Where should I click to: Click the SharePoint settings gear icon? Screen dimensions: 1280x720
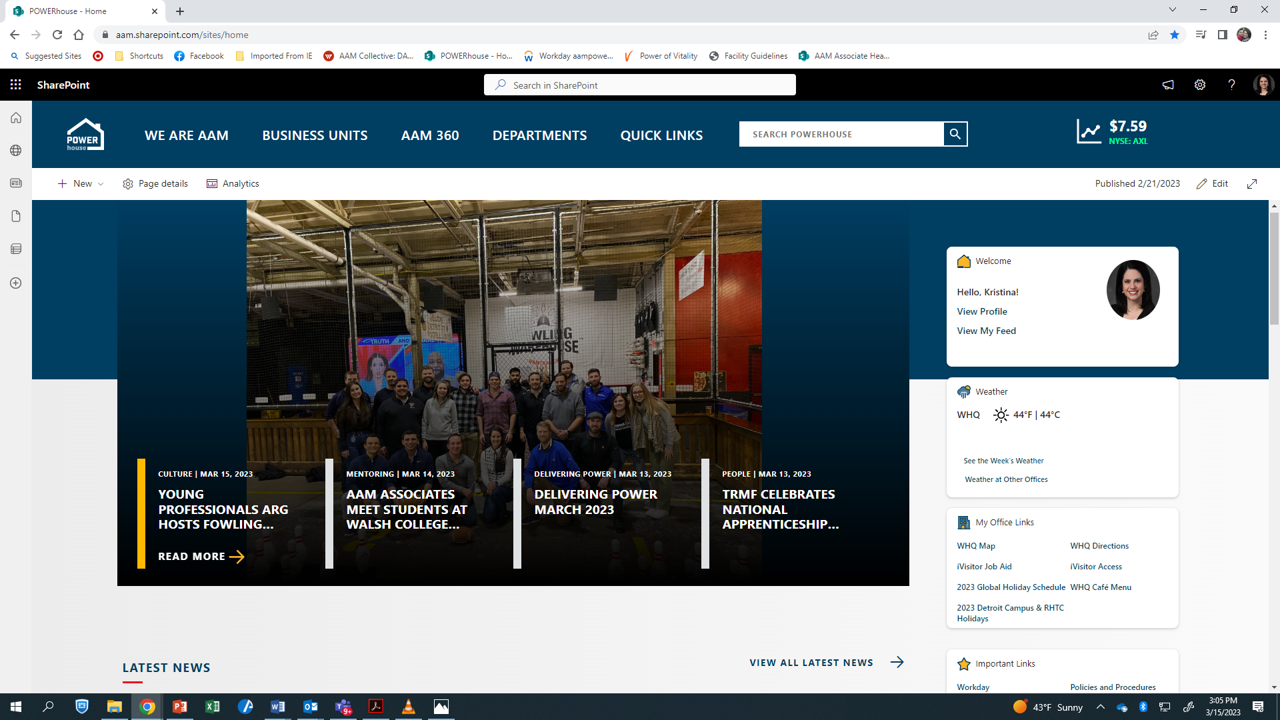1200,85
